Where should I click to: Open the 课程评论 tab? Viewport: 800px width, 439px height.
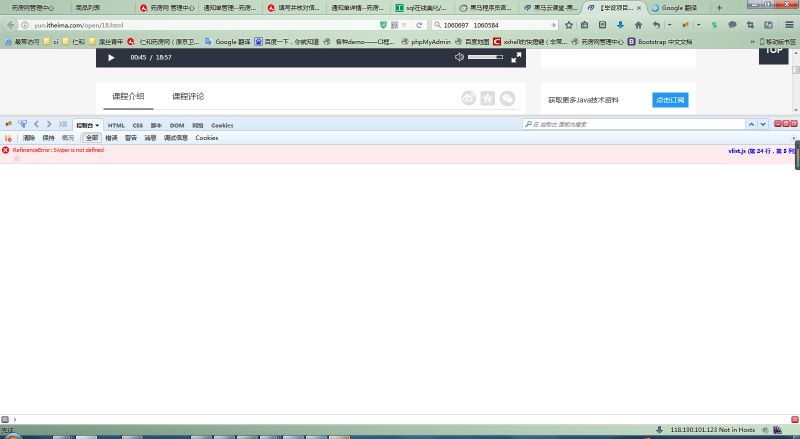pos(188,96)
